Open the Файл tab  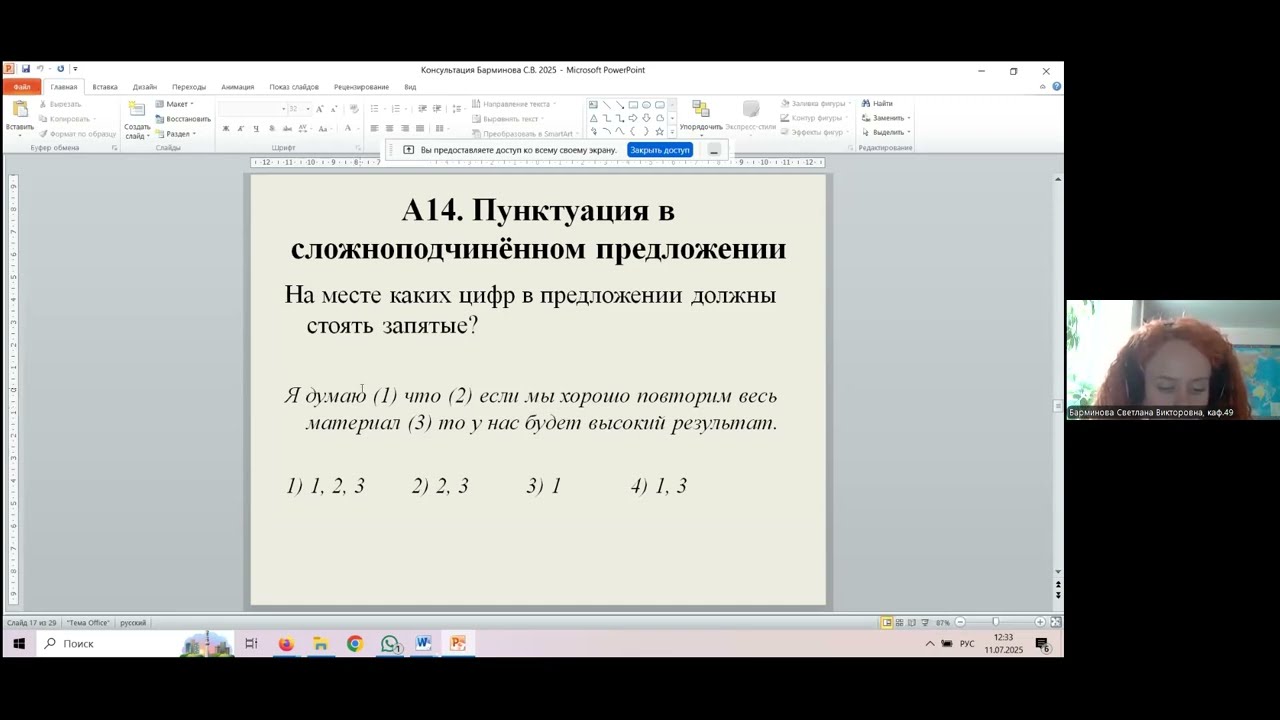pos(21,87)
